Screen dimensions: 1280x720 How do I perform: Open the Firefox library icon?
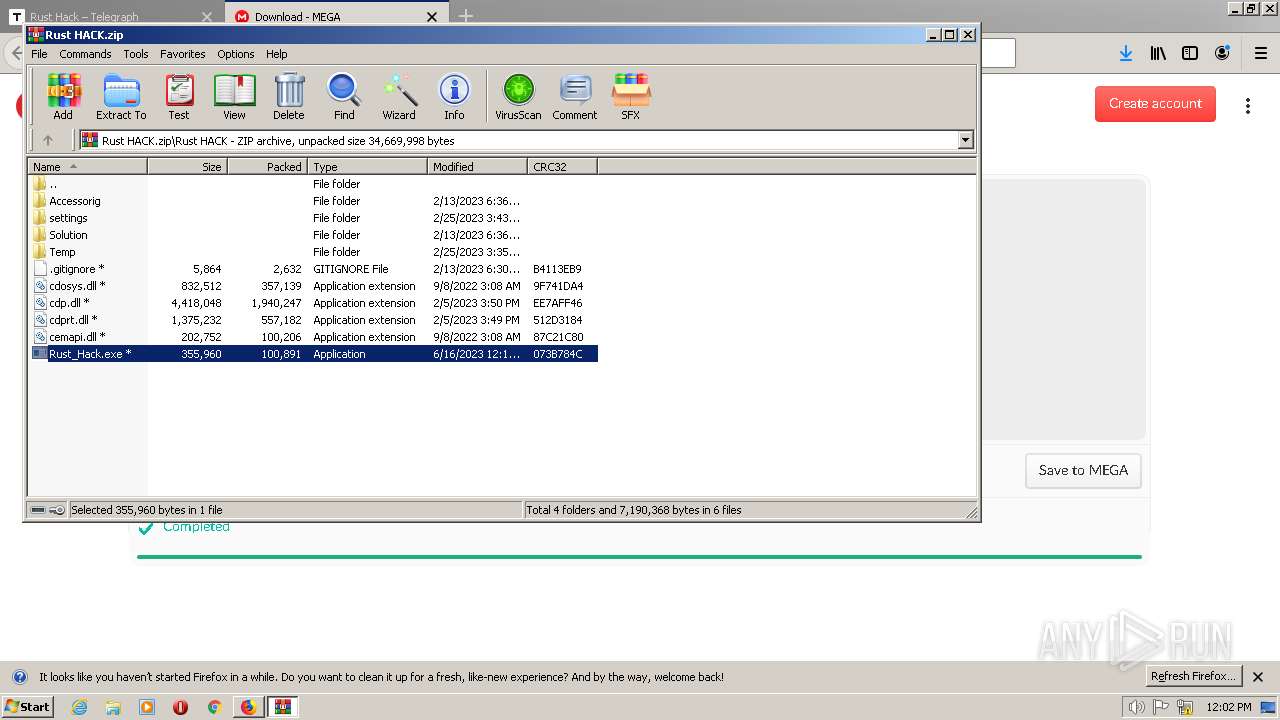point(1158,54)
